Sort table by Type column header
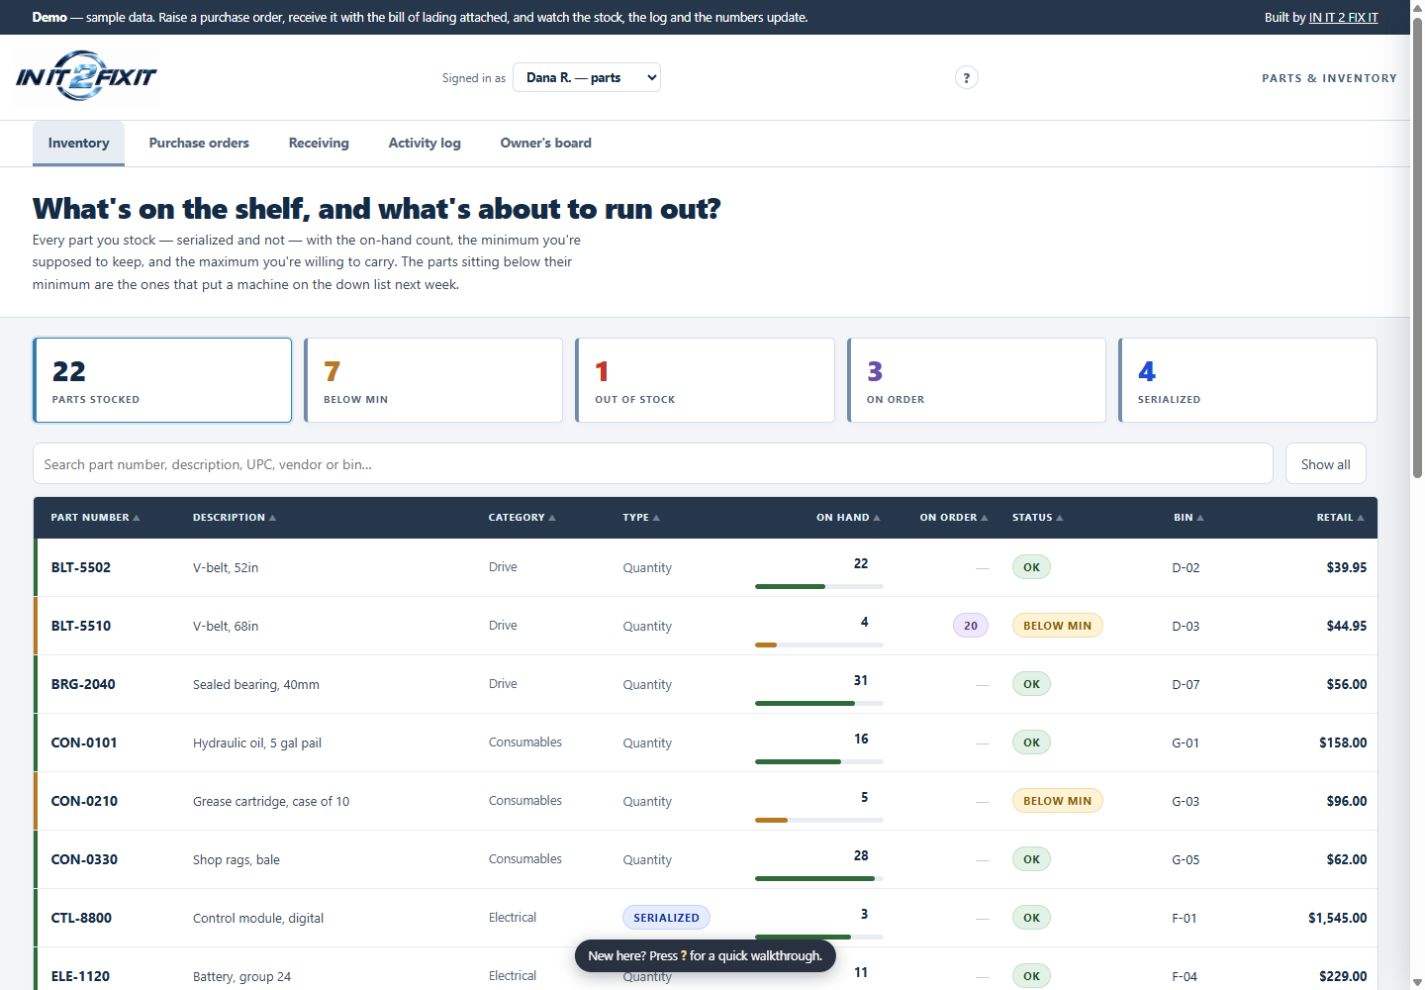The width and height of the screenshot is (1425, 990). pyautogui.click(x=641, y=517)
